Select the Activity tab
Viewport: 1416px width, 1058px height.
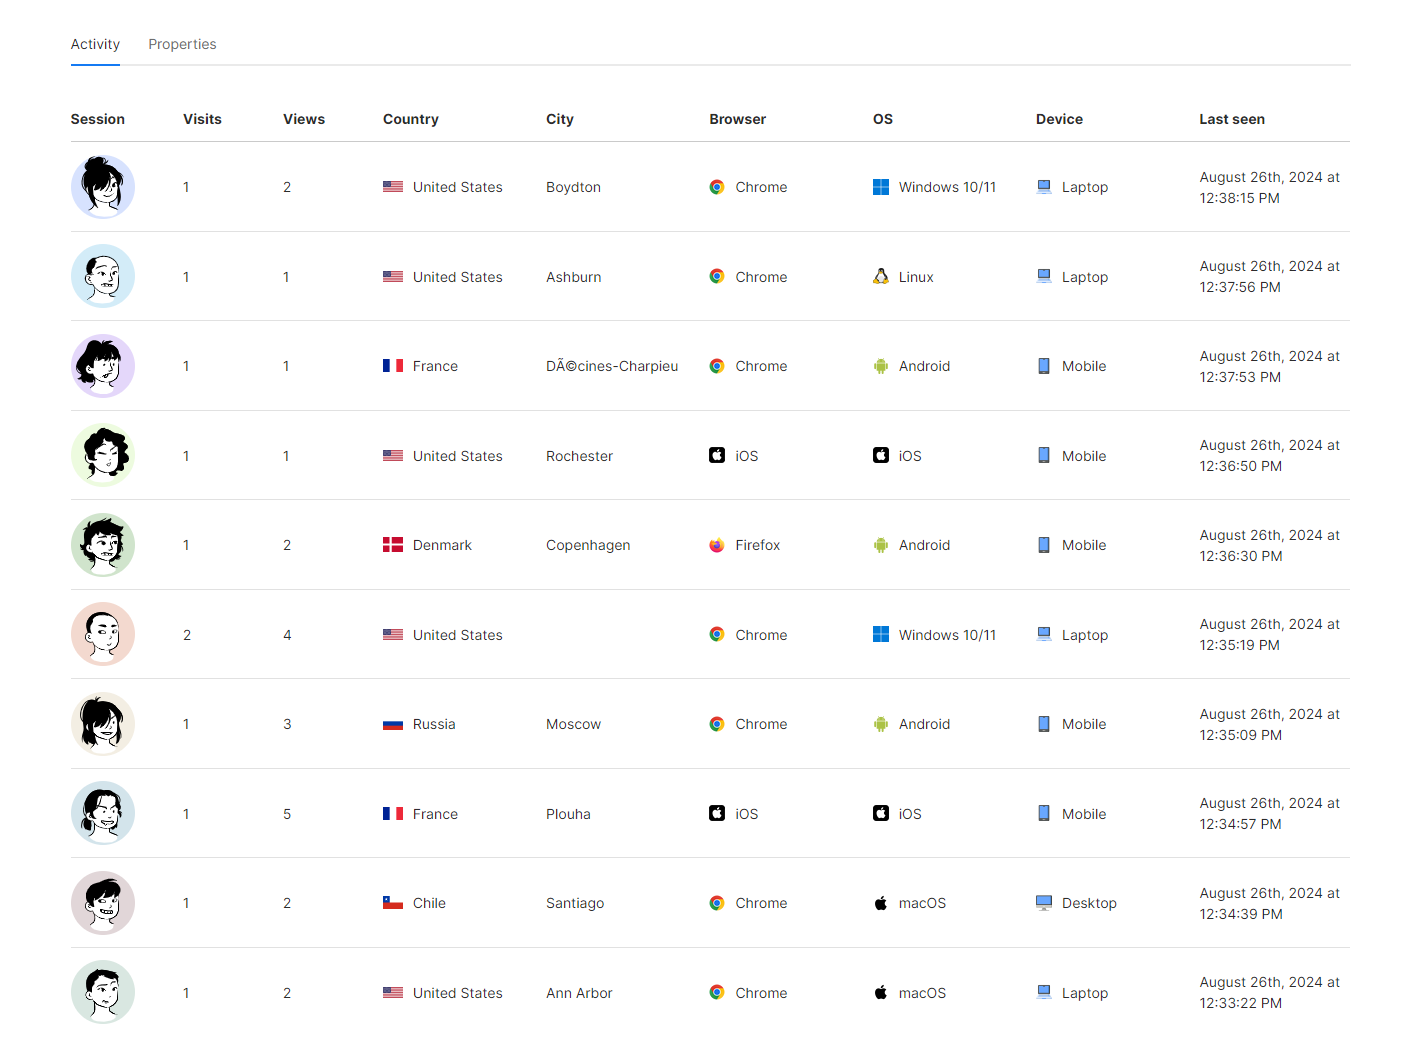(95, 44)
